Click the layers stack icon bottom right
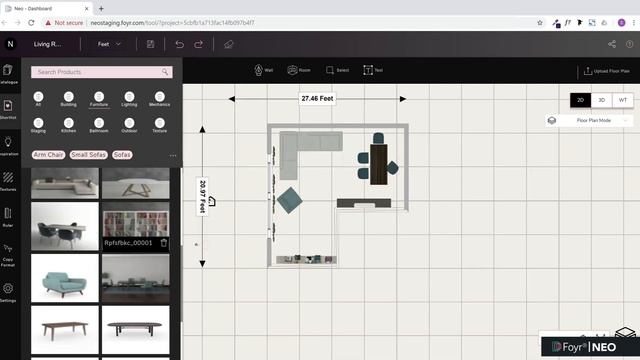 point(625,333)
